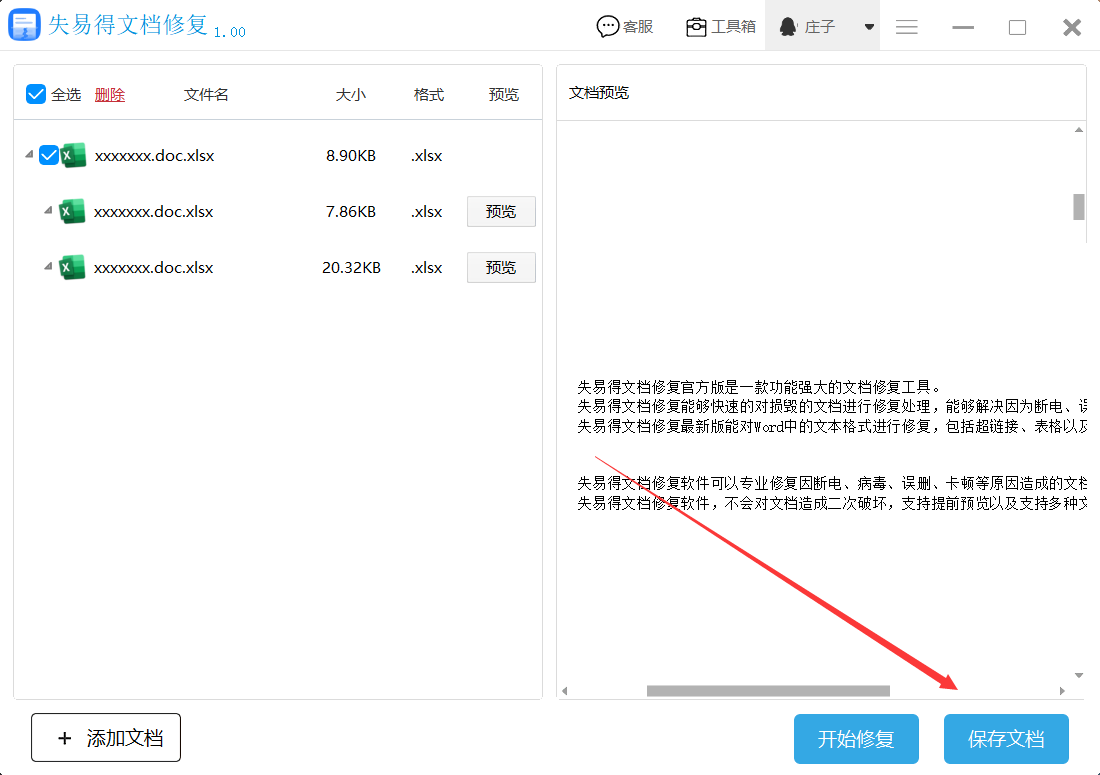
Task: Click the 格式 column header
Action: pyautogui.click(x=429, y=95)
